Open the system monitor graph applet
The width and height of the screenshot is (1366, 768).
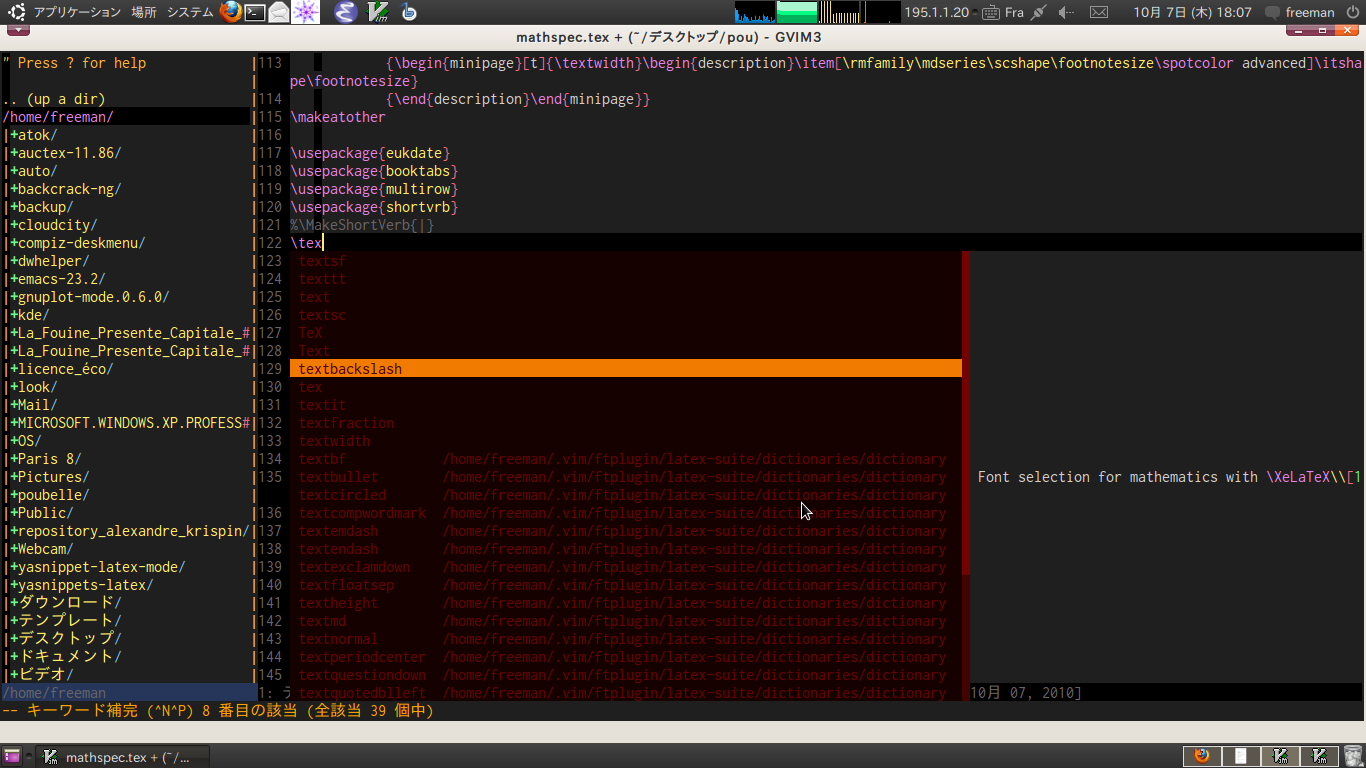point(817,12)
